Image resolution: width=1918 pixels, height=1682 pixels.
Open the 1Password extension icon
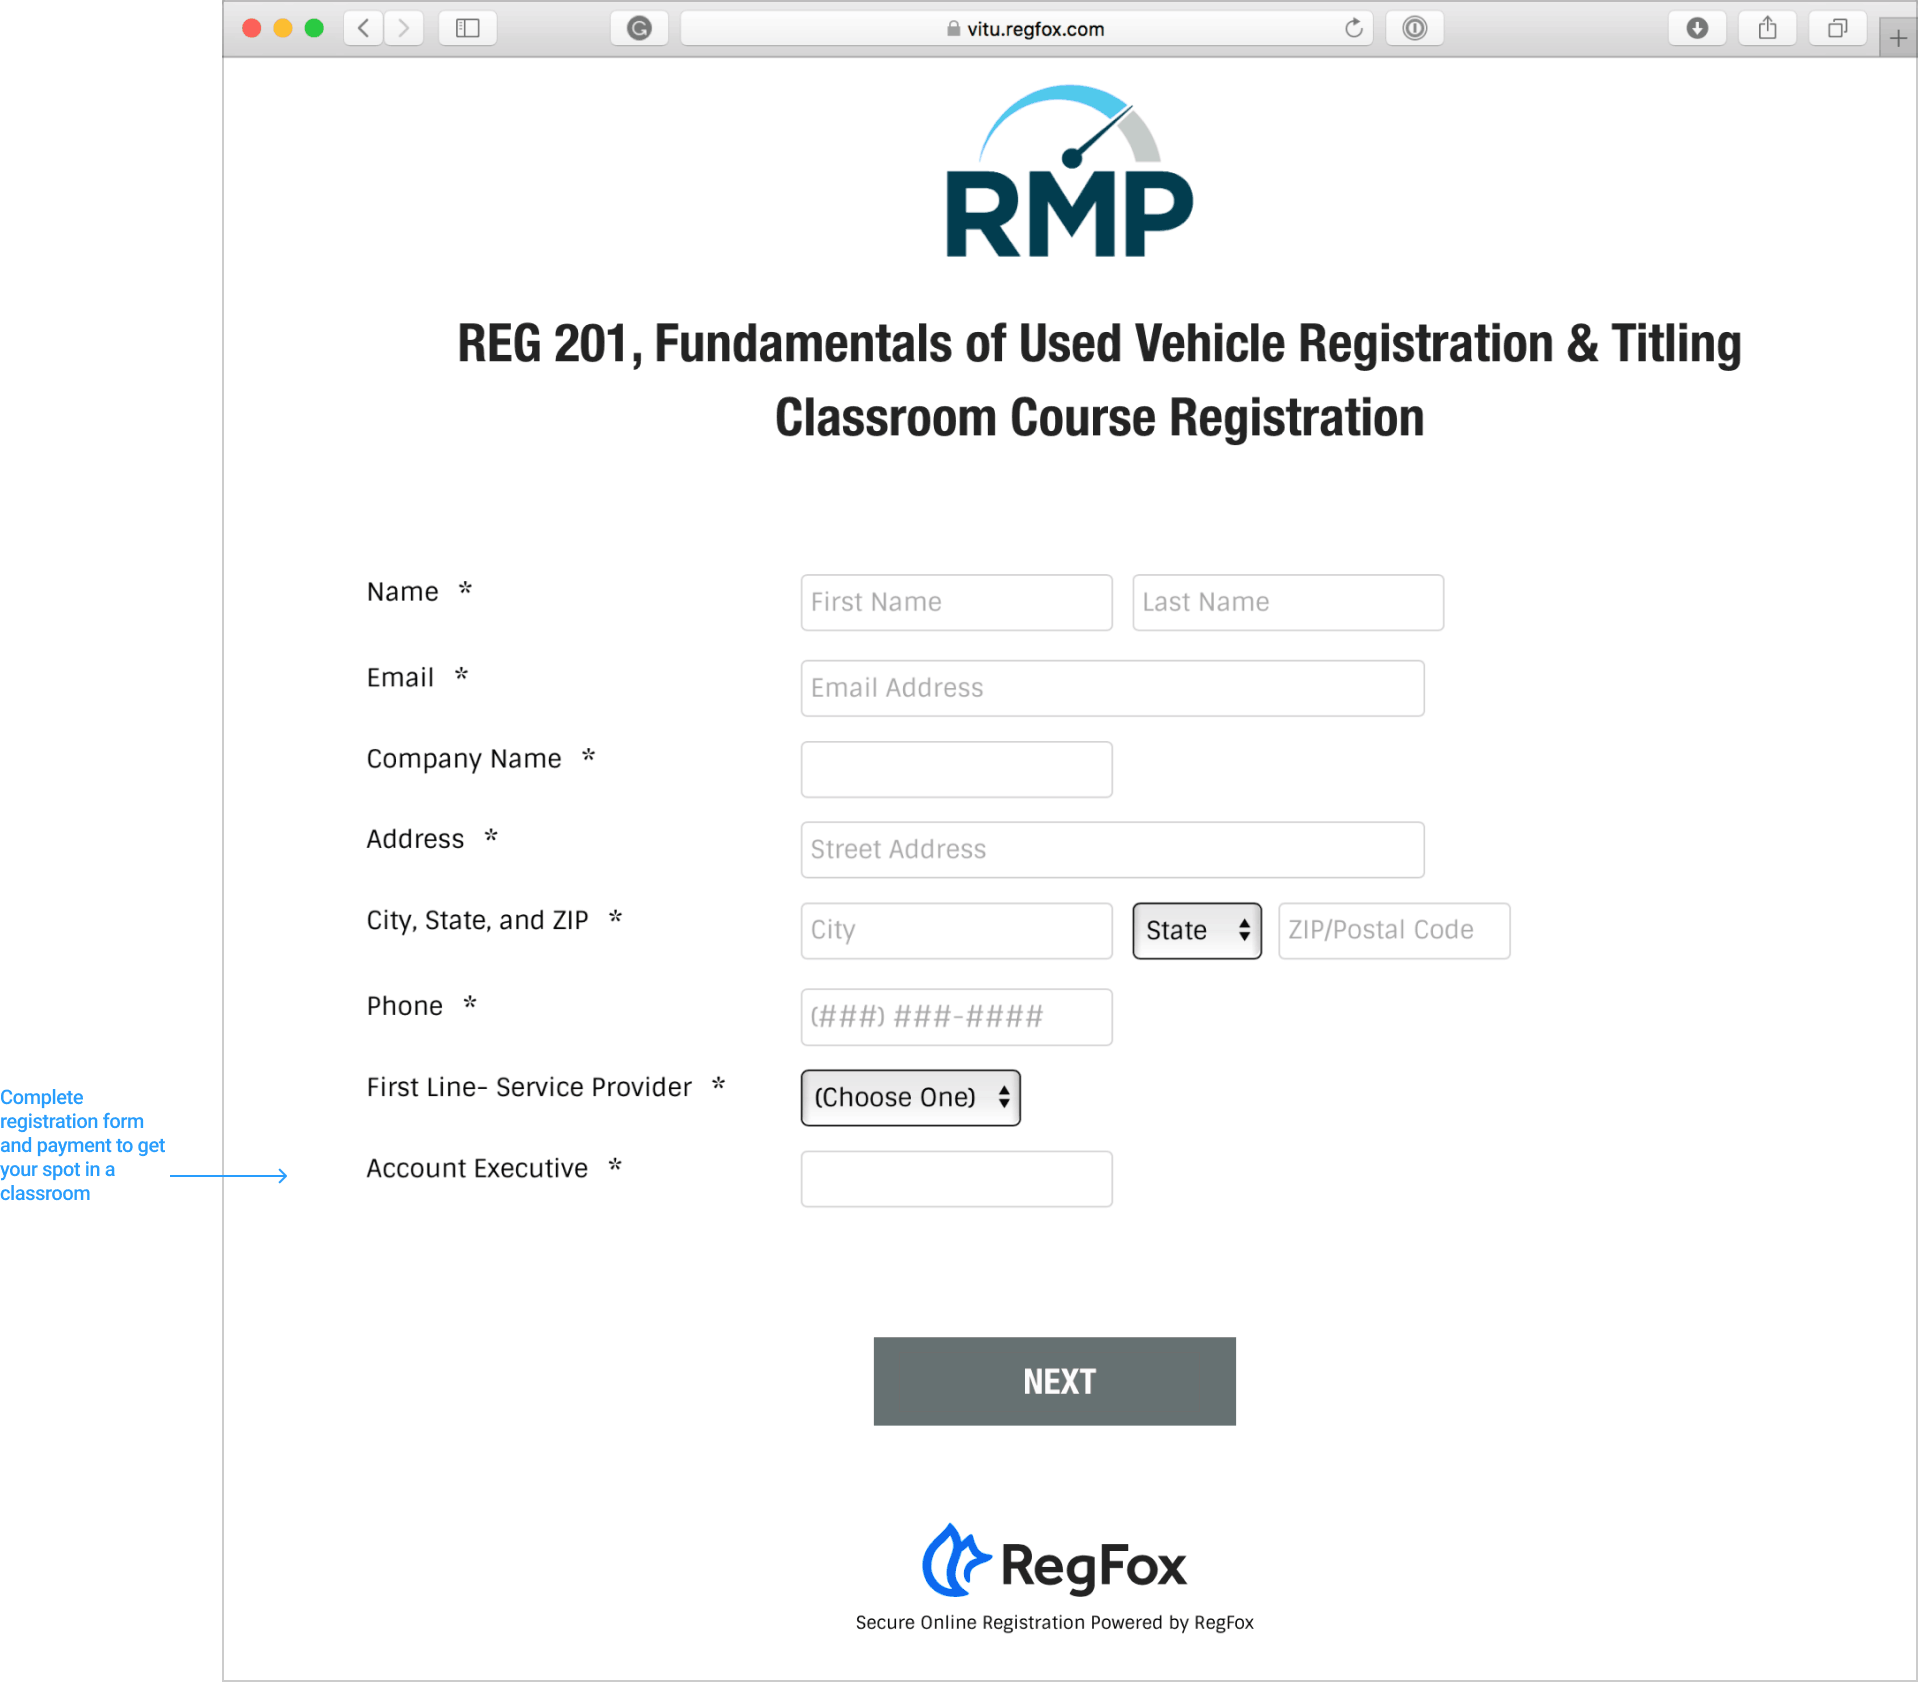point(1414,28)
